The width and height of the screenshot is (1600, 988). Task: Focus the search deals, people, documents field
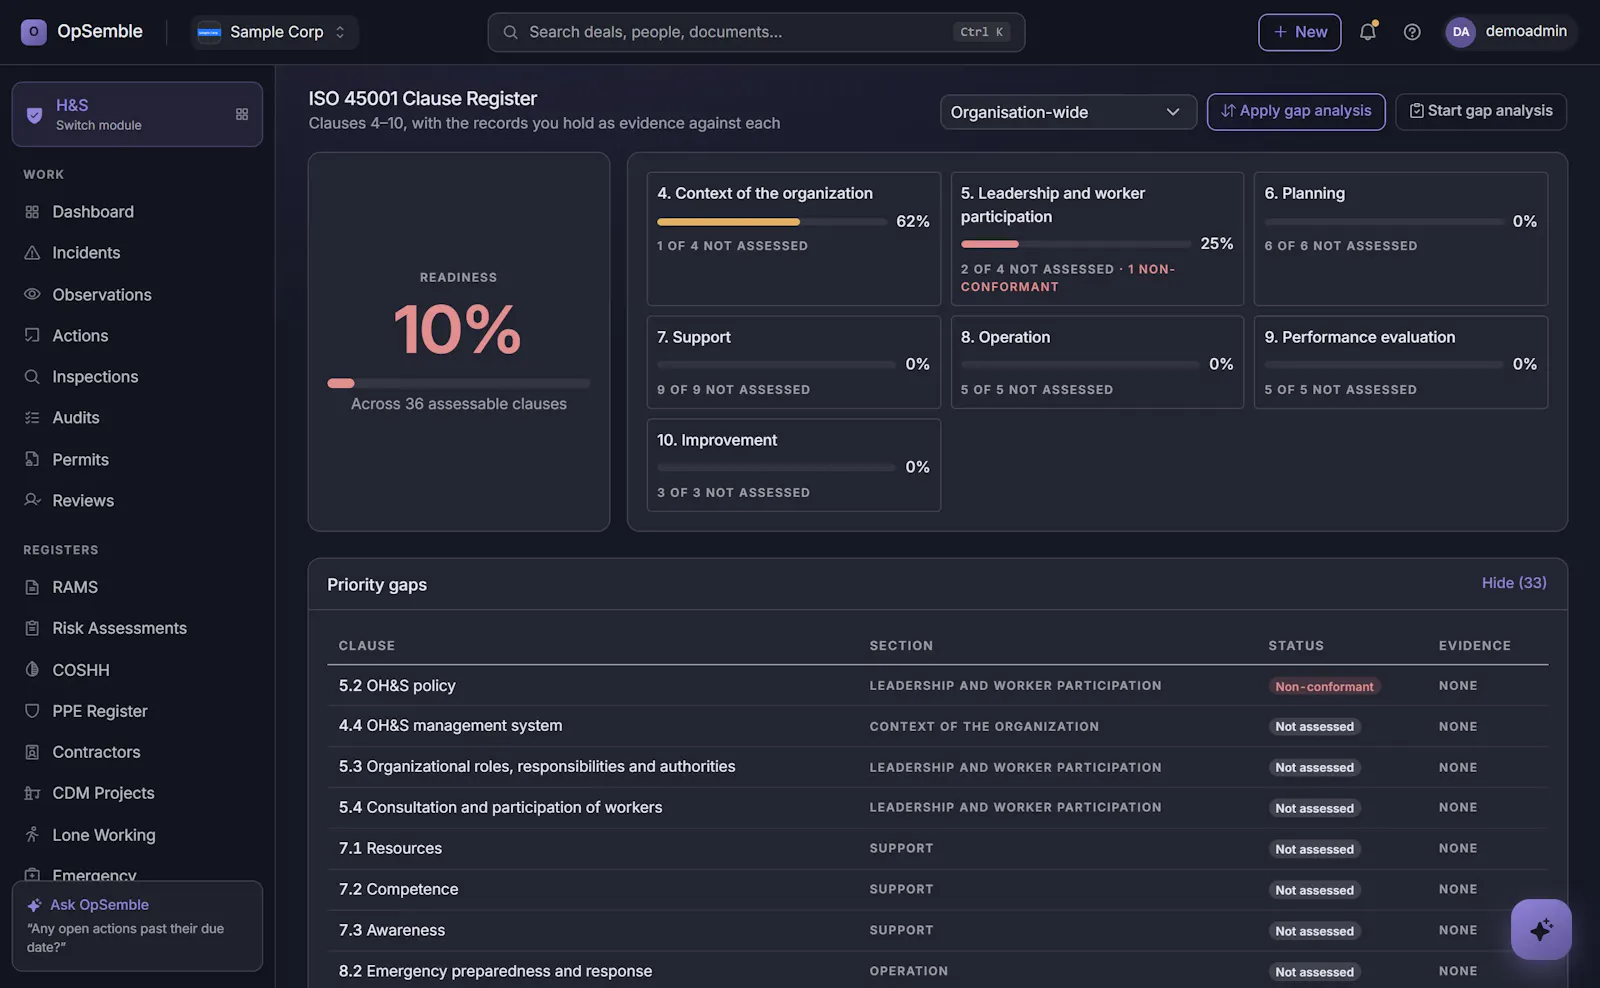(756, 32)
